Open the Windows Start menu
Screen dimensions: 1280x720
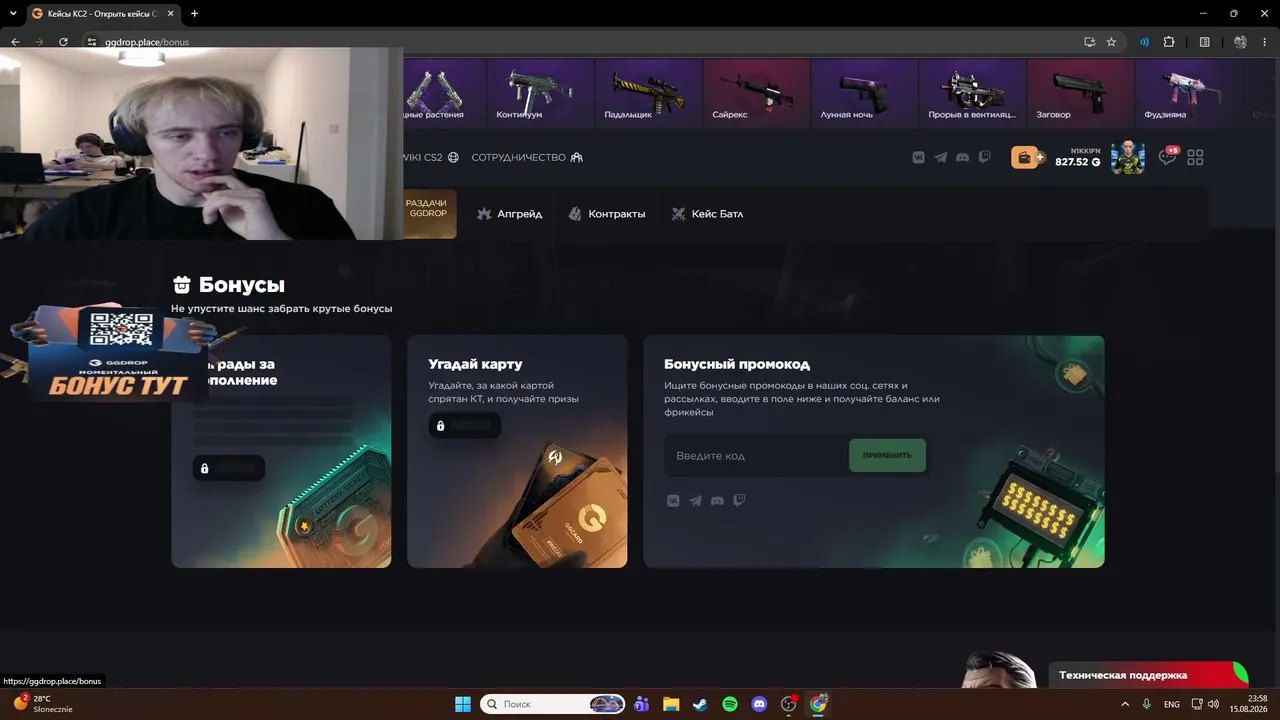tap(463, 704)
